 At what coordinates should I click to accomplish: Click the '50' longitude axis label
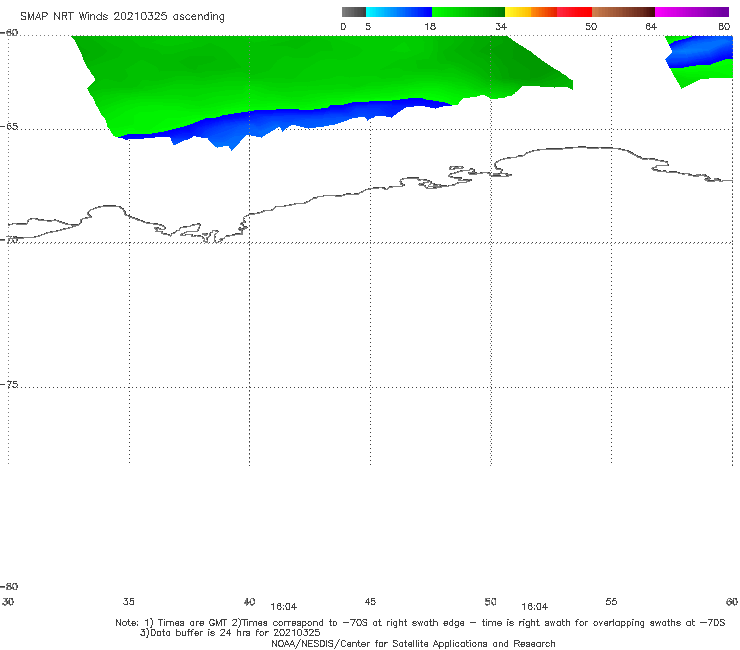click(x=491, y=602)
